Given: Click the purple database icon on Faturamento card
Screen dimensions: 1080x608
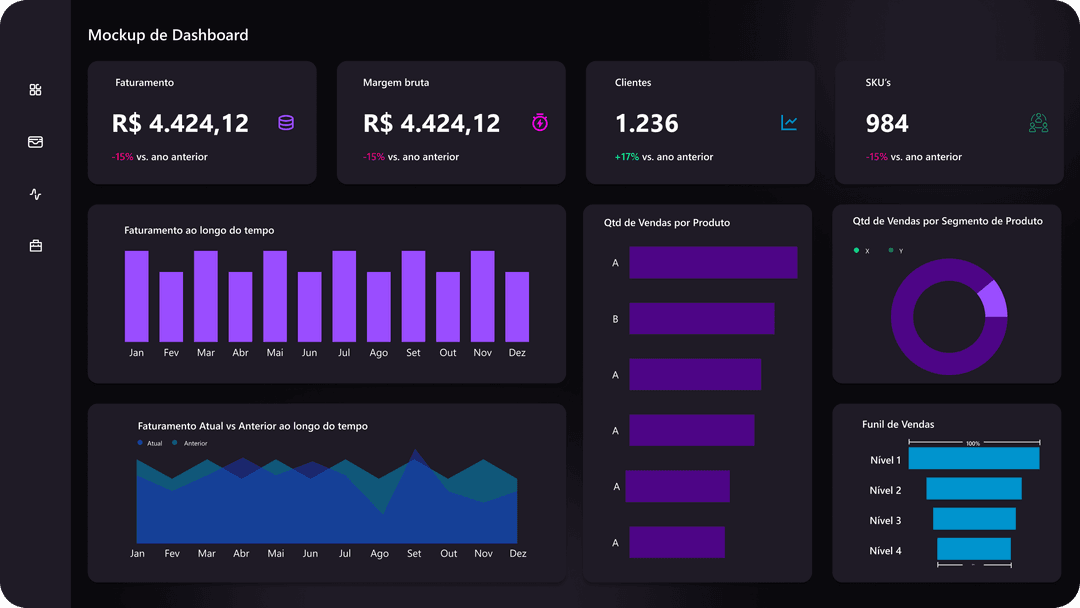Looking at the screenshot, I should 286,123.
